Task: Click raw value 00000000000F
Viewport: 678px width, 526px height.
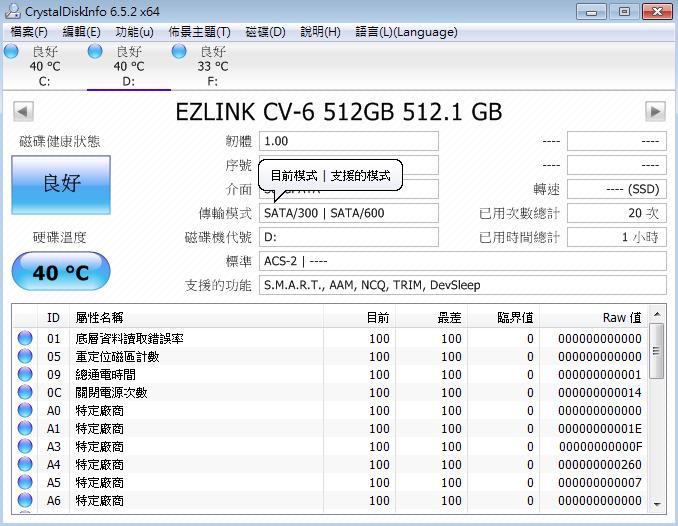Action: pyautogui.click(x=600, y=446)
